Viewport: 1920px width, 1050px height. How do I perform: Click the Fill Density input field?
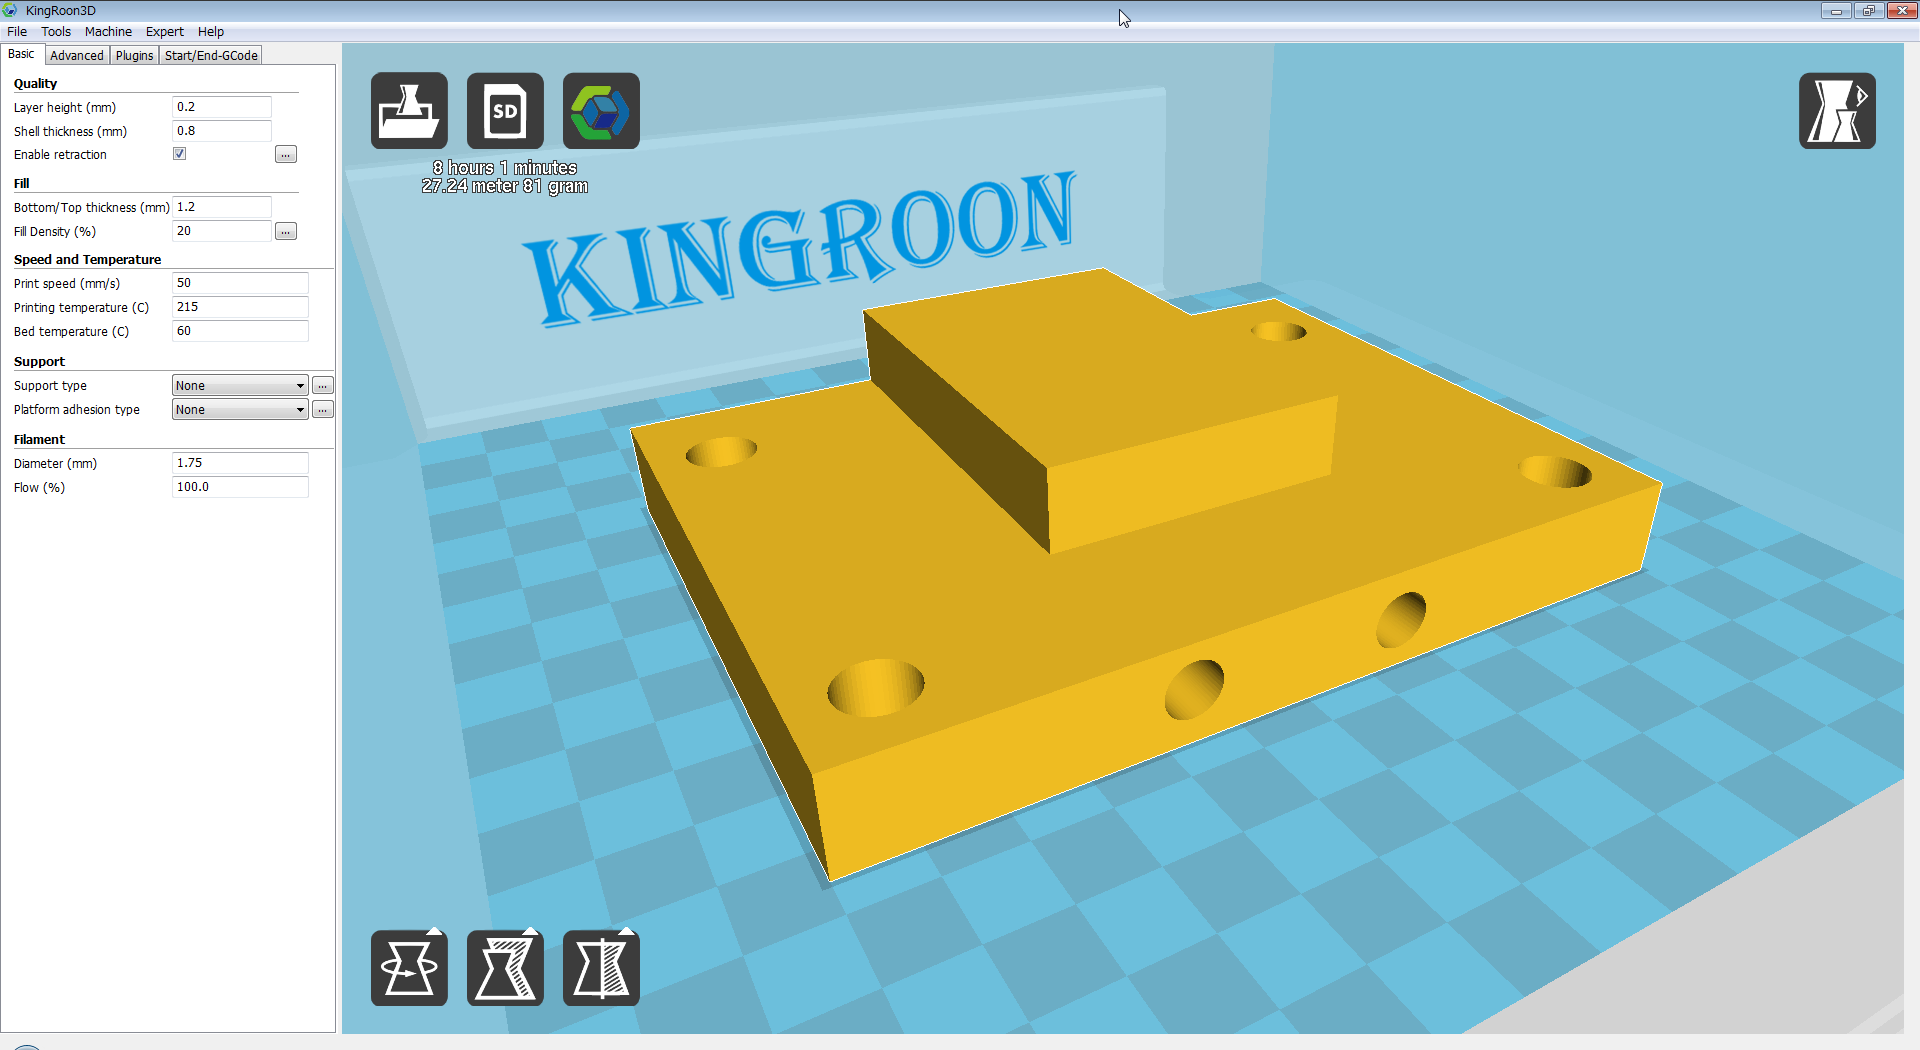click(x=222, y=231)
